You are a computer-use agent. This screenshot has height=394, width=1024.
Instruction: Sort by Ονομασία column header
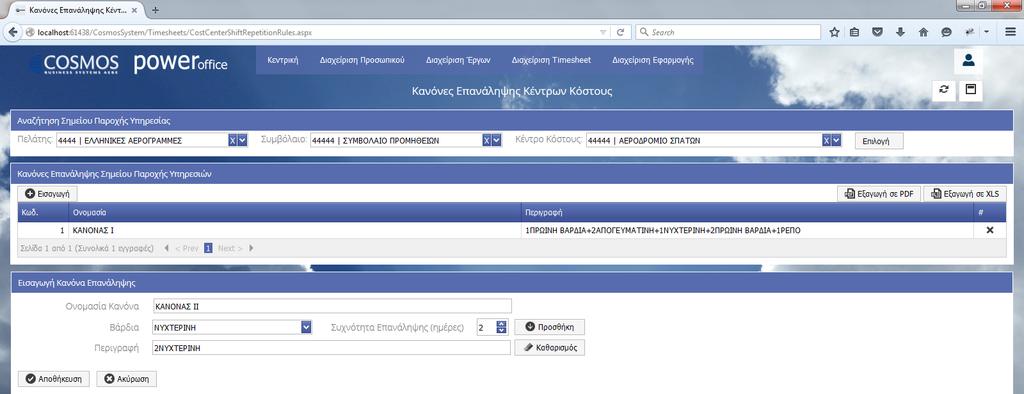[x=295, y=212]
